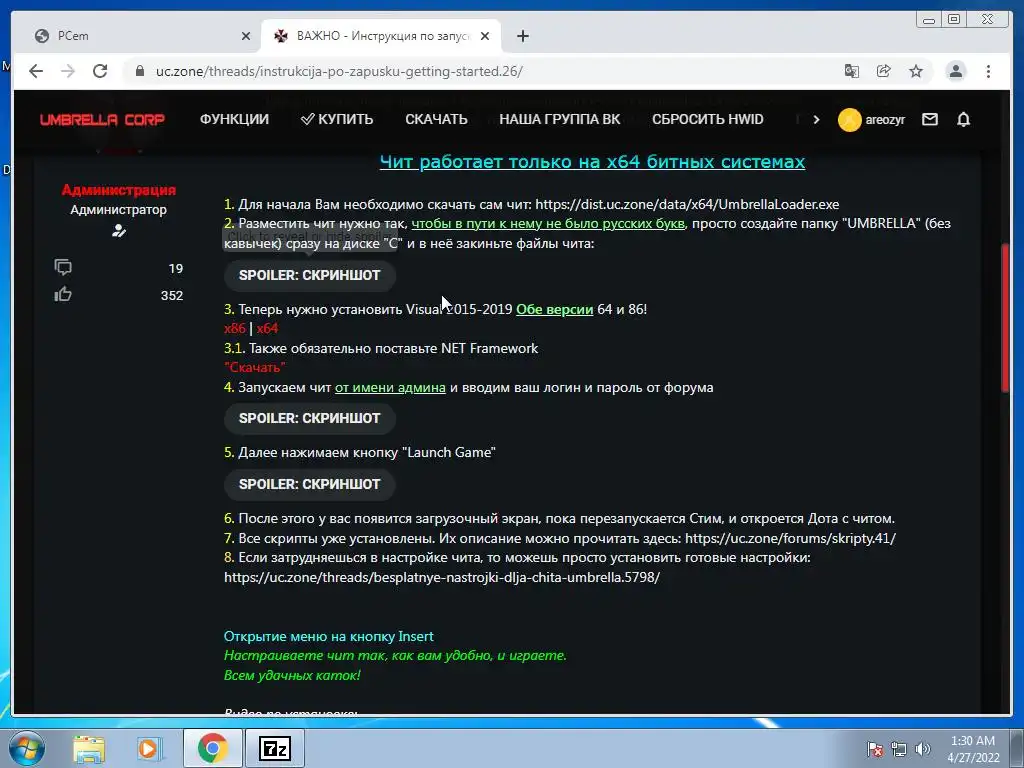The image size is (1024, 768).
Task: Click the messages count icon
Action: (x=63, y=267)
